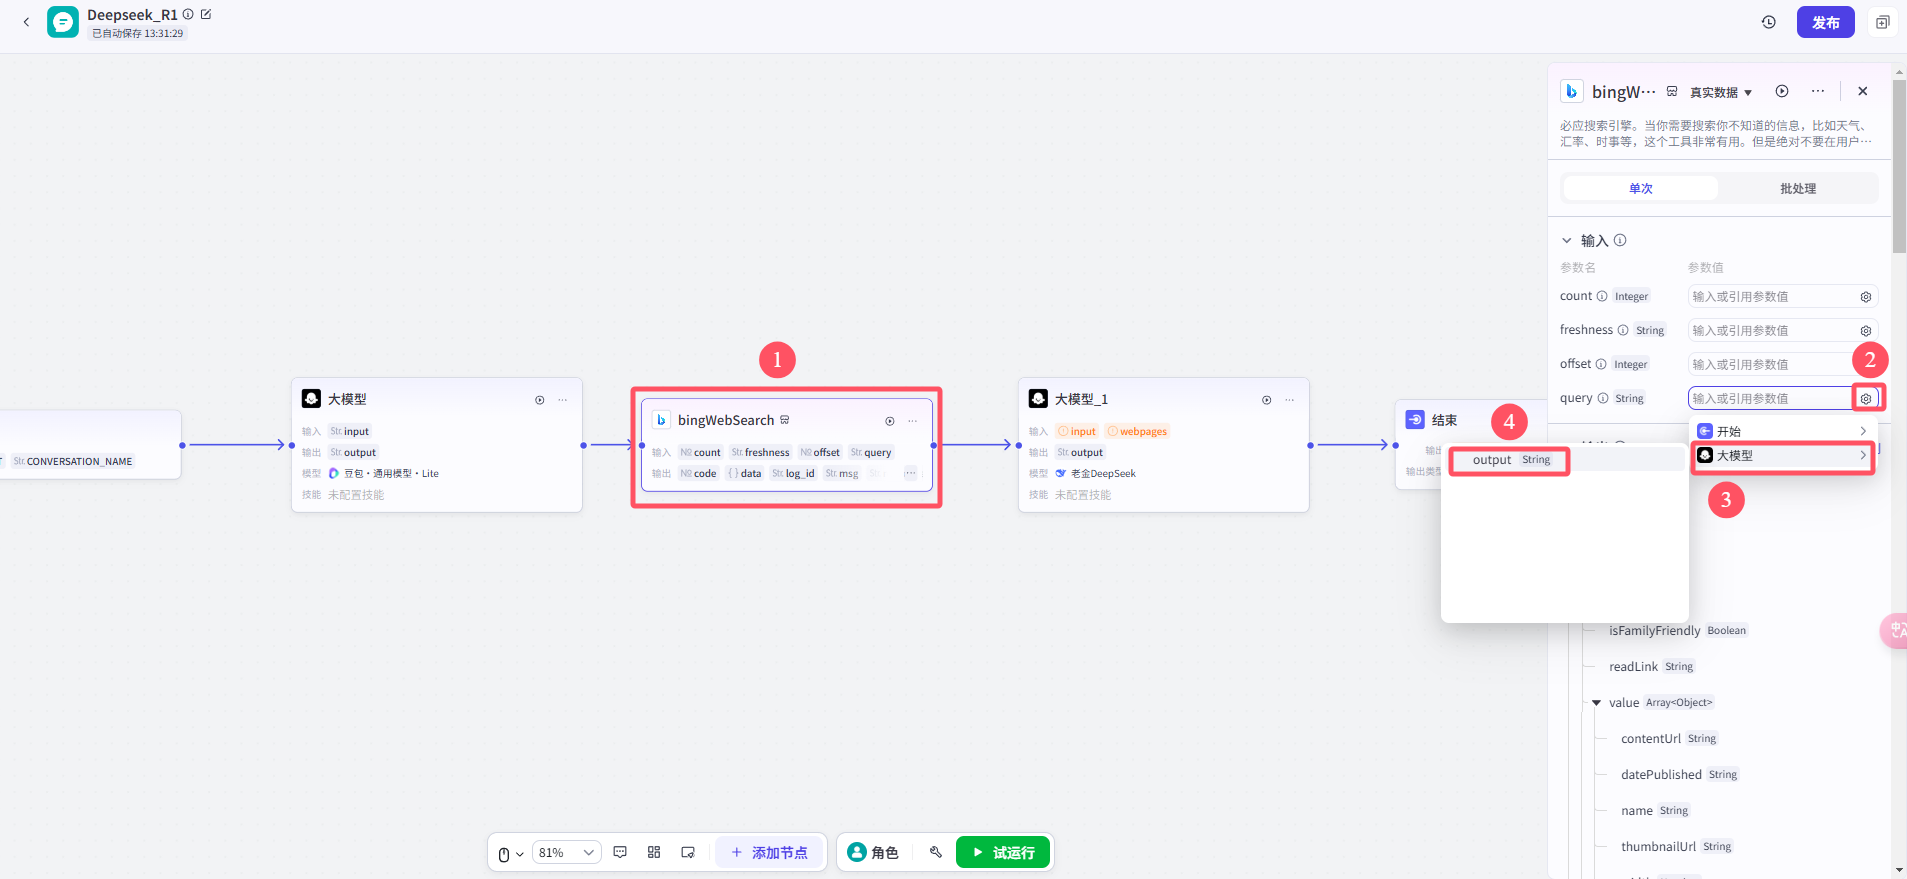Open the debug wrench tool
Image resolution: width=1907 pixels, height=879 pixels.
tap(936, 852)
